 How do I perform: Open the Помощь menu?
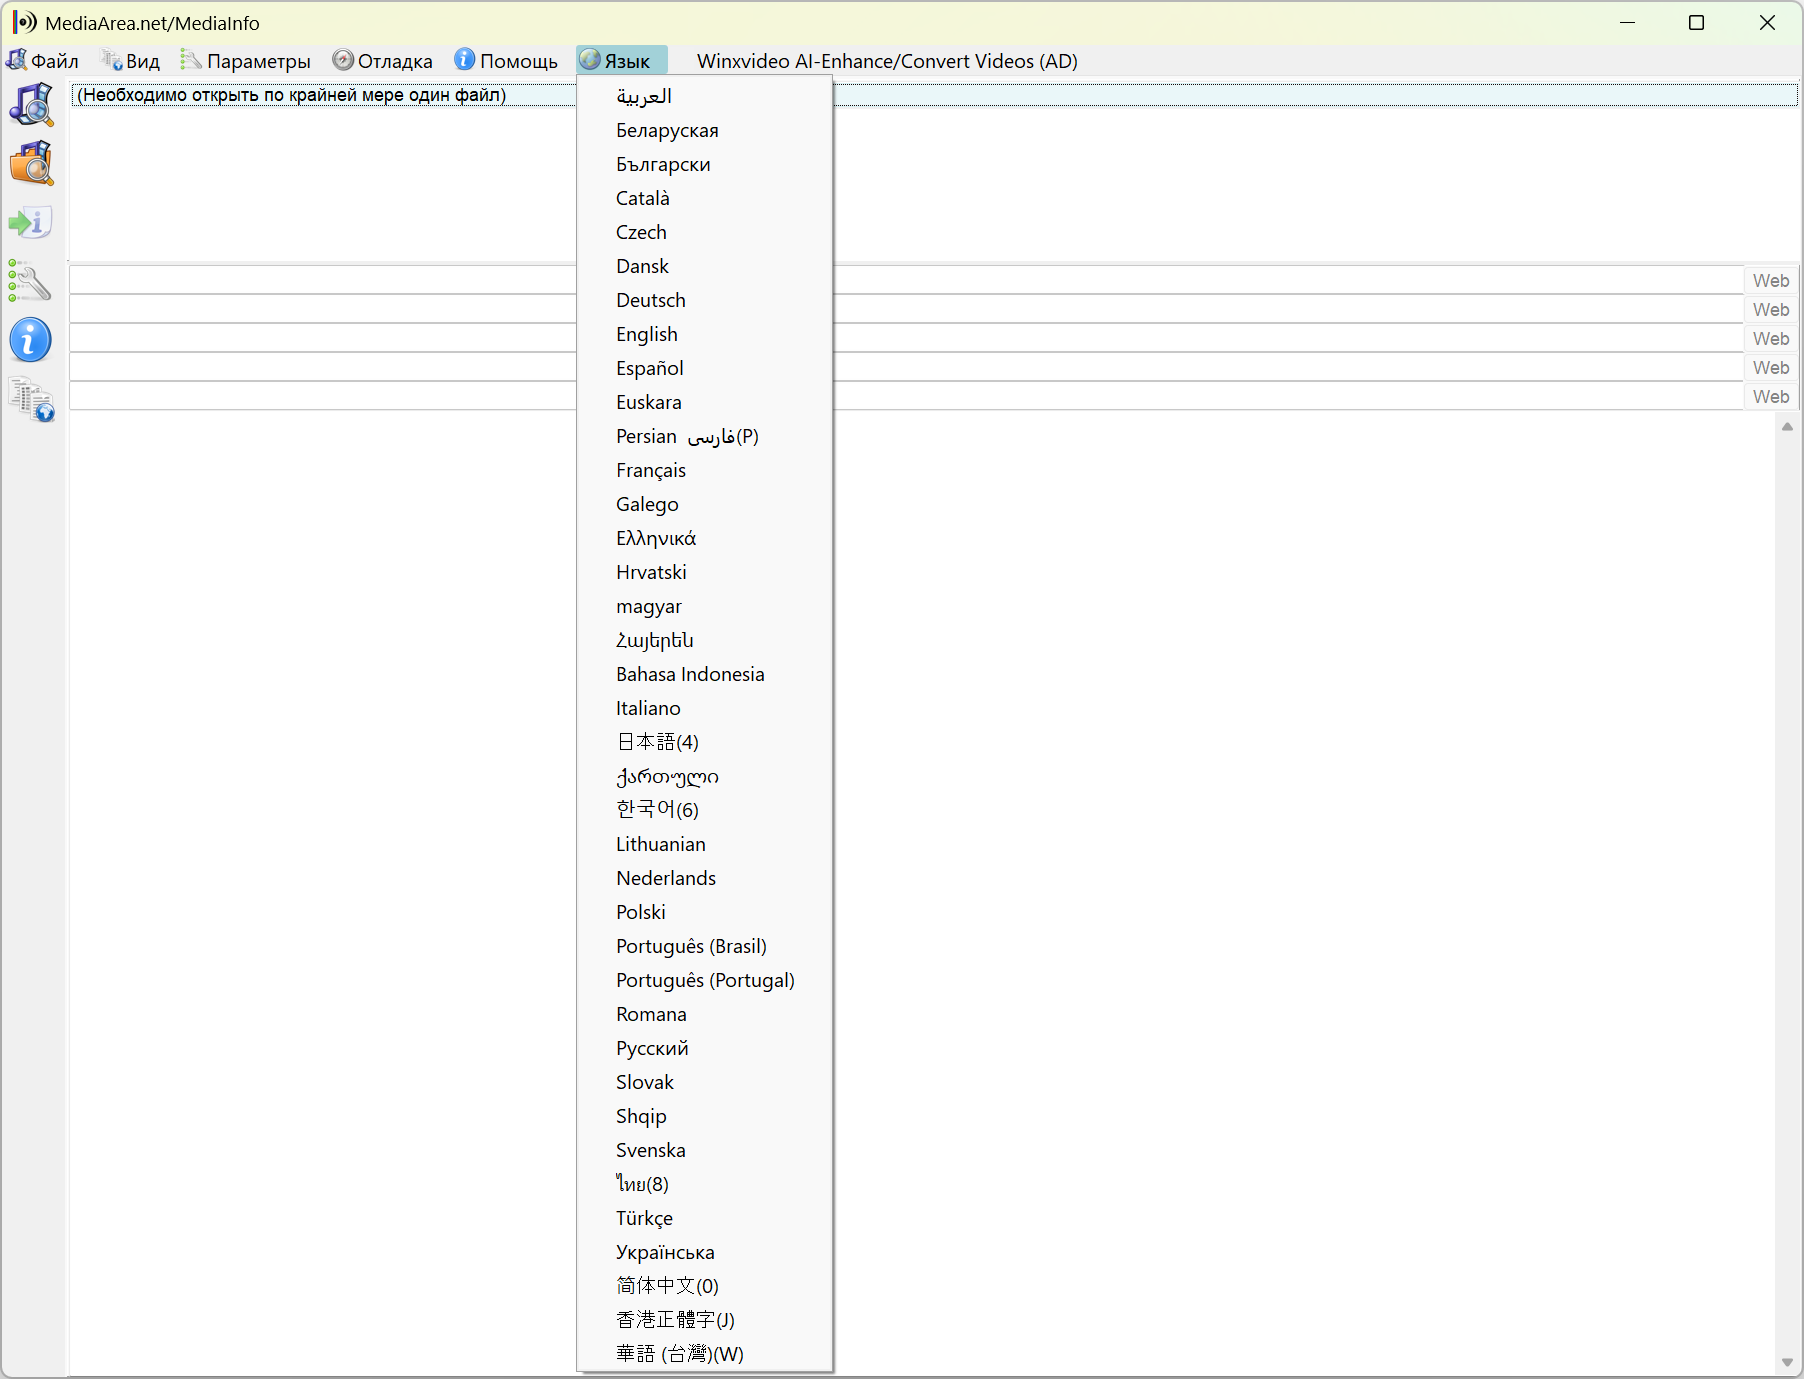click(506, 61)
